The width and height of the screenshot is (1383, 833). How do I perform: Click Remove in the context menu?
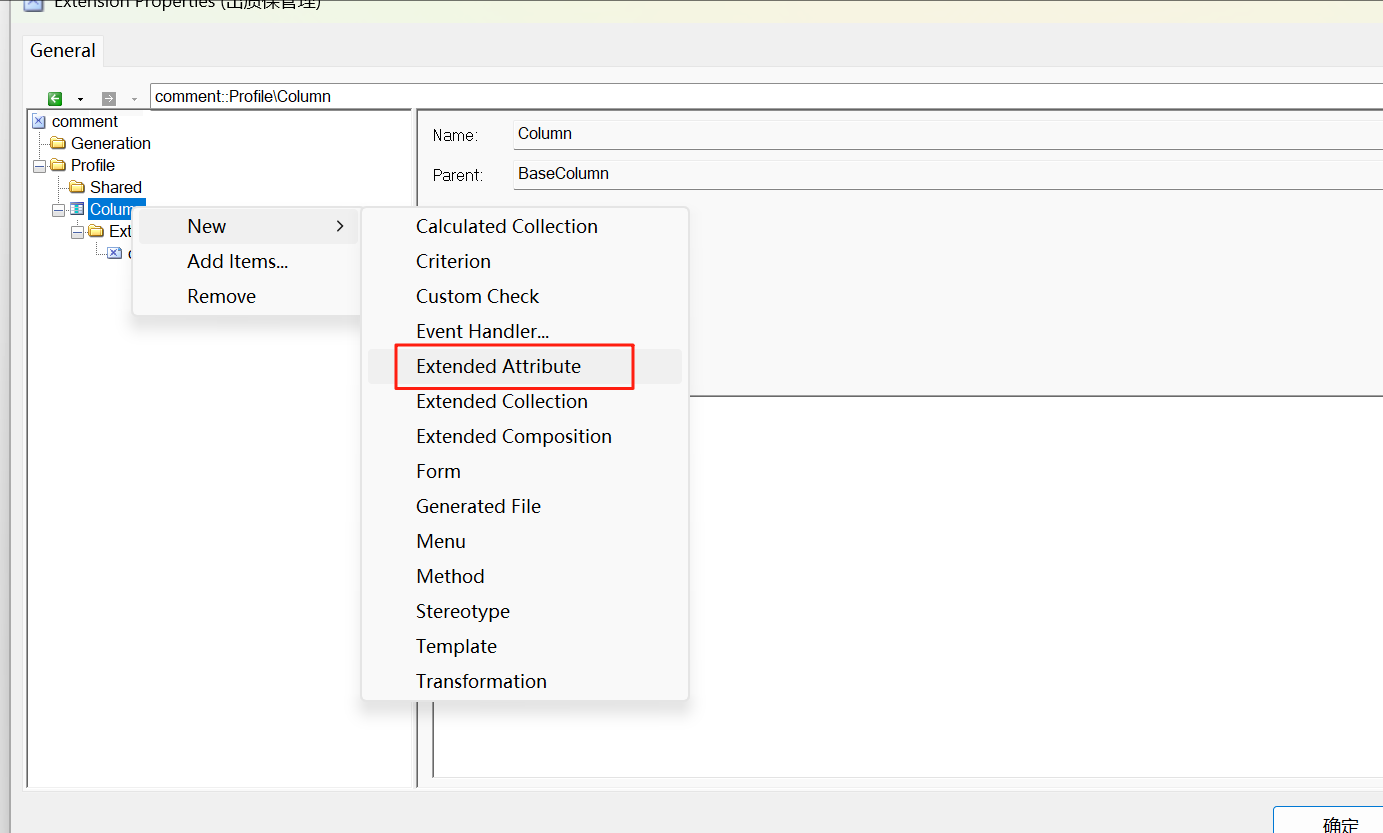221,296
